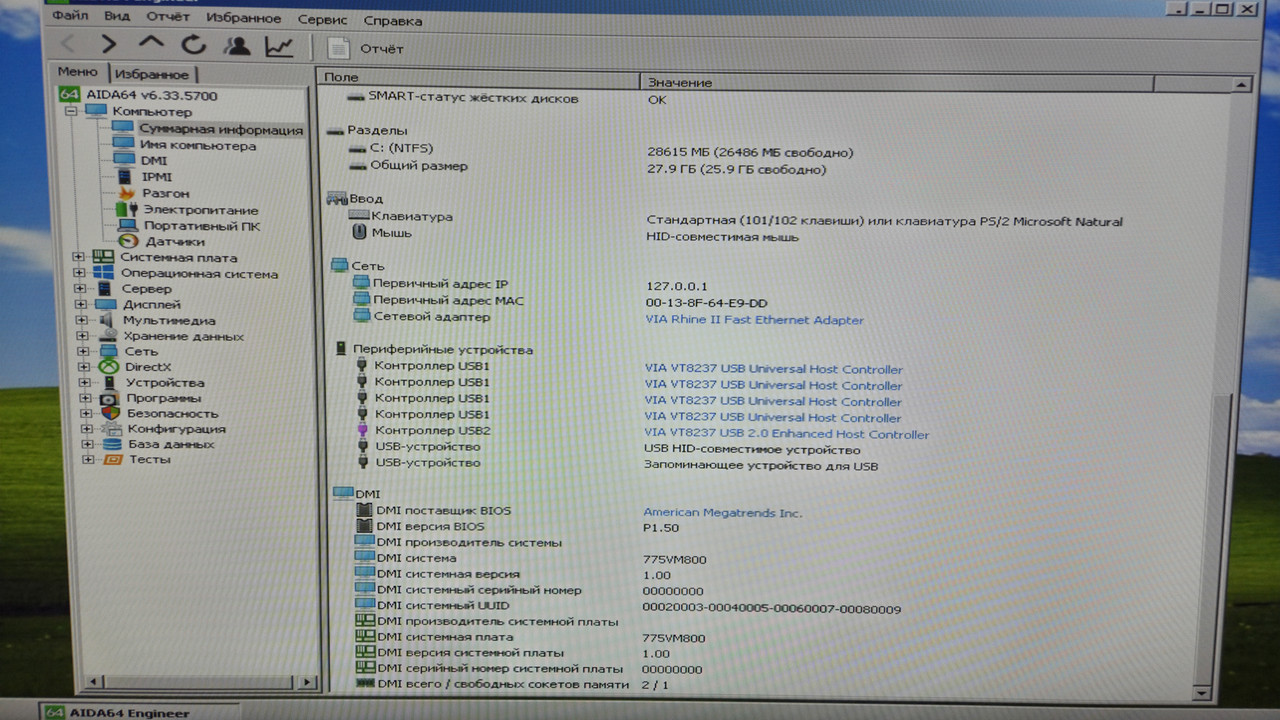Open the user/favorites person icon in toolbar

pos(237,45)
